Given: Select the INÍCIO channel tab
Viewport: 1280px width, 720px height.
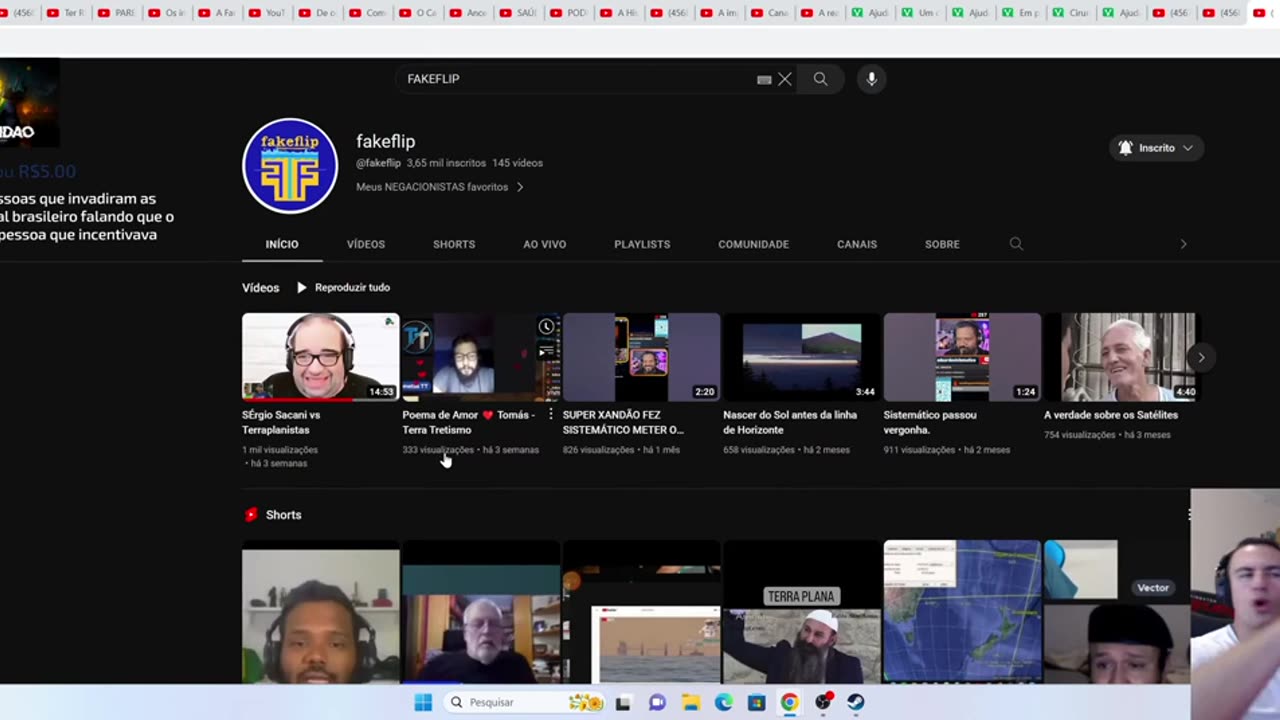Looking at the screenshot, I should click(x=282, y=244).
